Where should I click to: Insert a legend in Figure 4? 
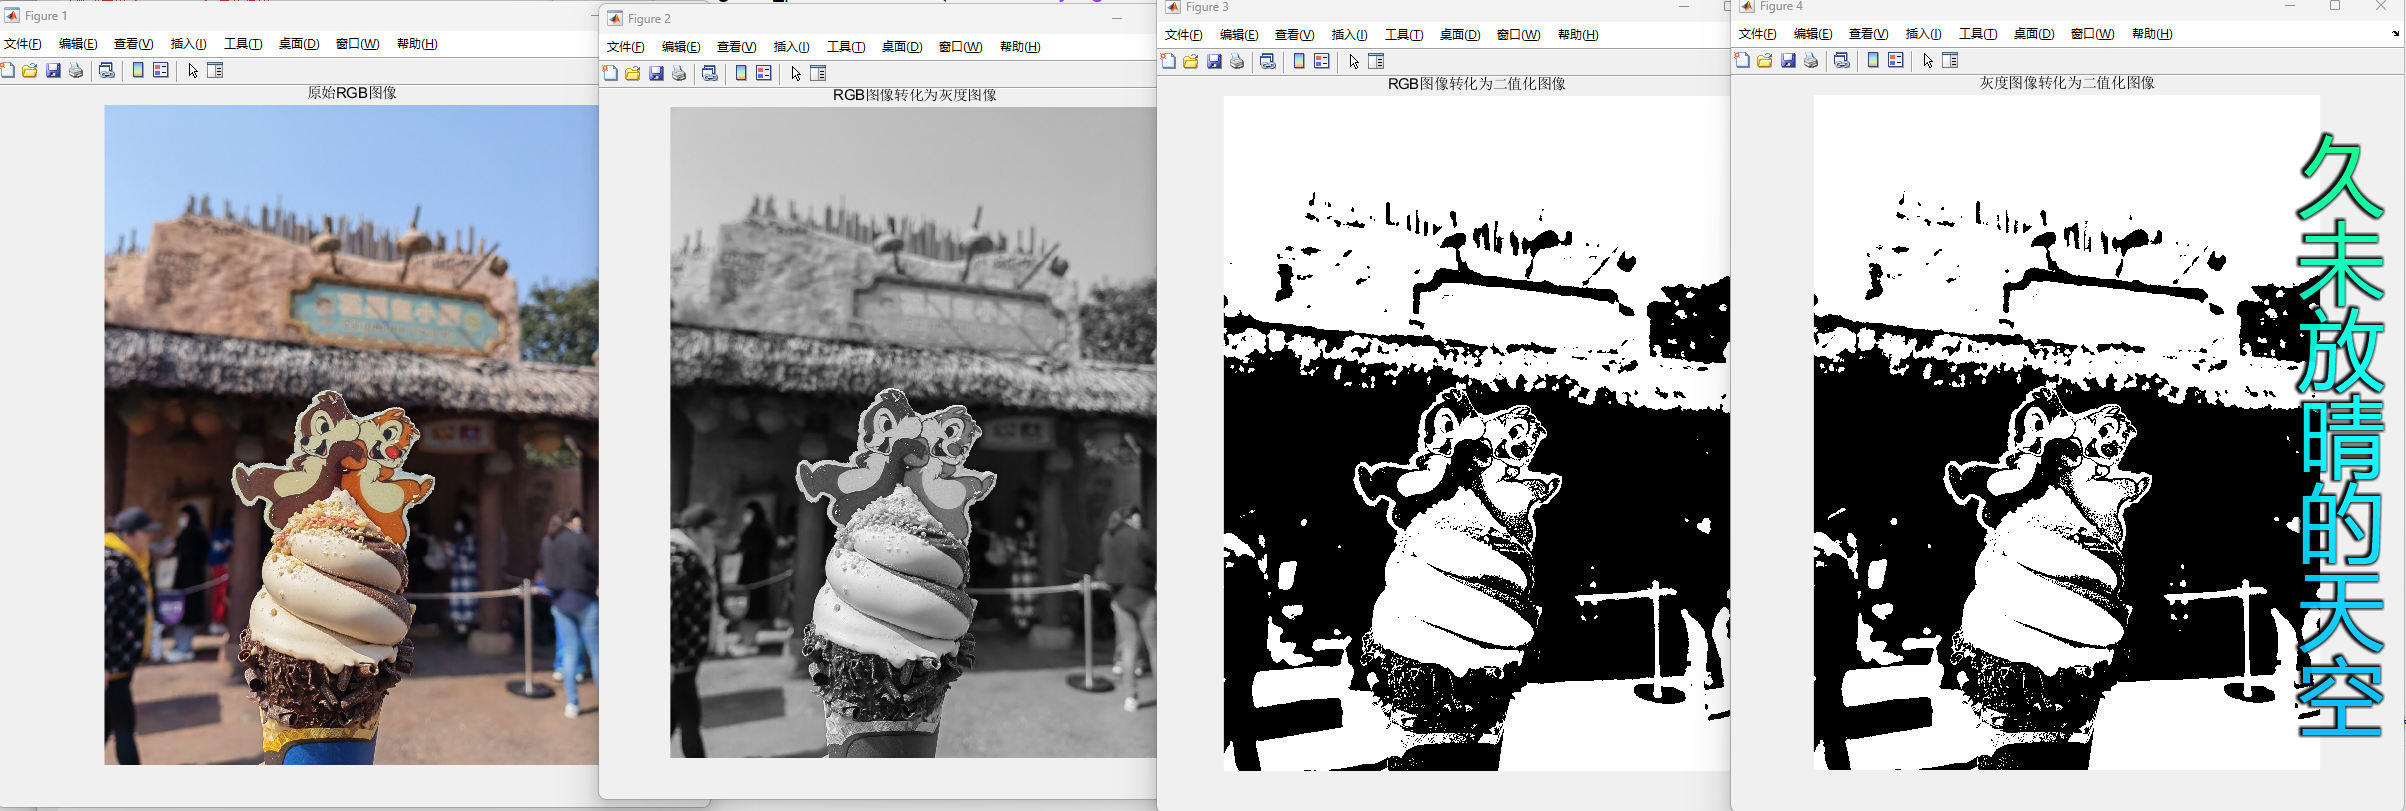[x=1896, y=61]
